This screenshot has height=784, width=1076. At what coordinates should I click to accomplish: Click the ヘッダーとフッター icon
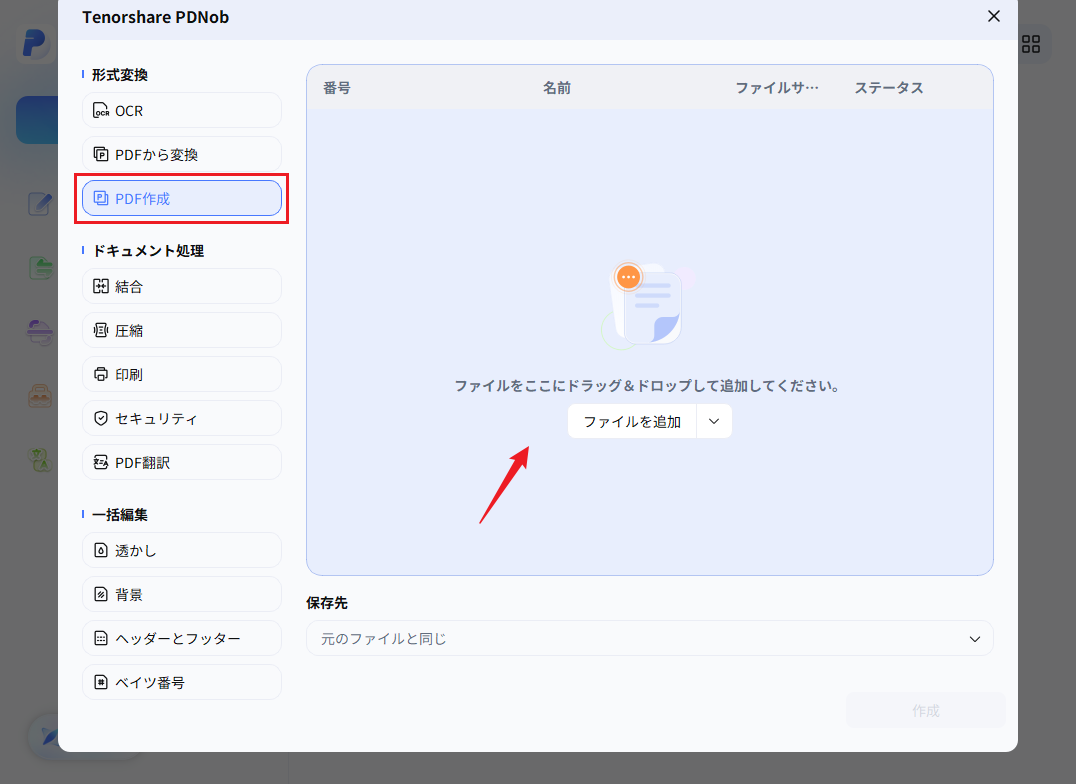pyautogui.click(x=101, y=638)
